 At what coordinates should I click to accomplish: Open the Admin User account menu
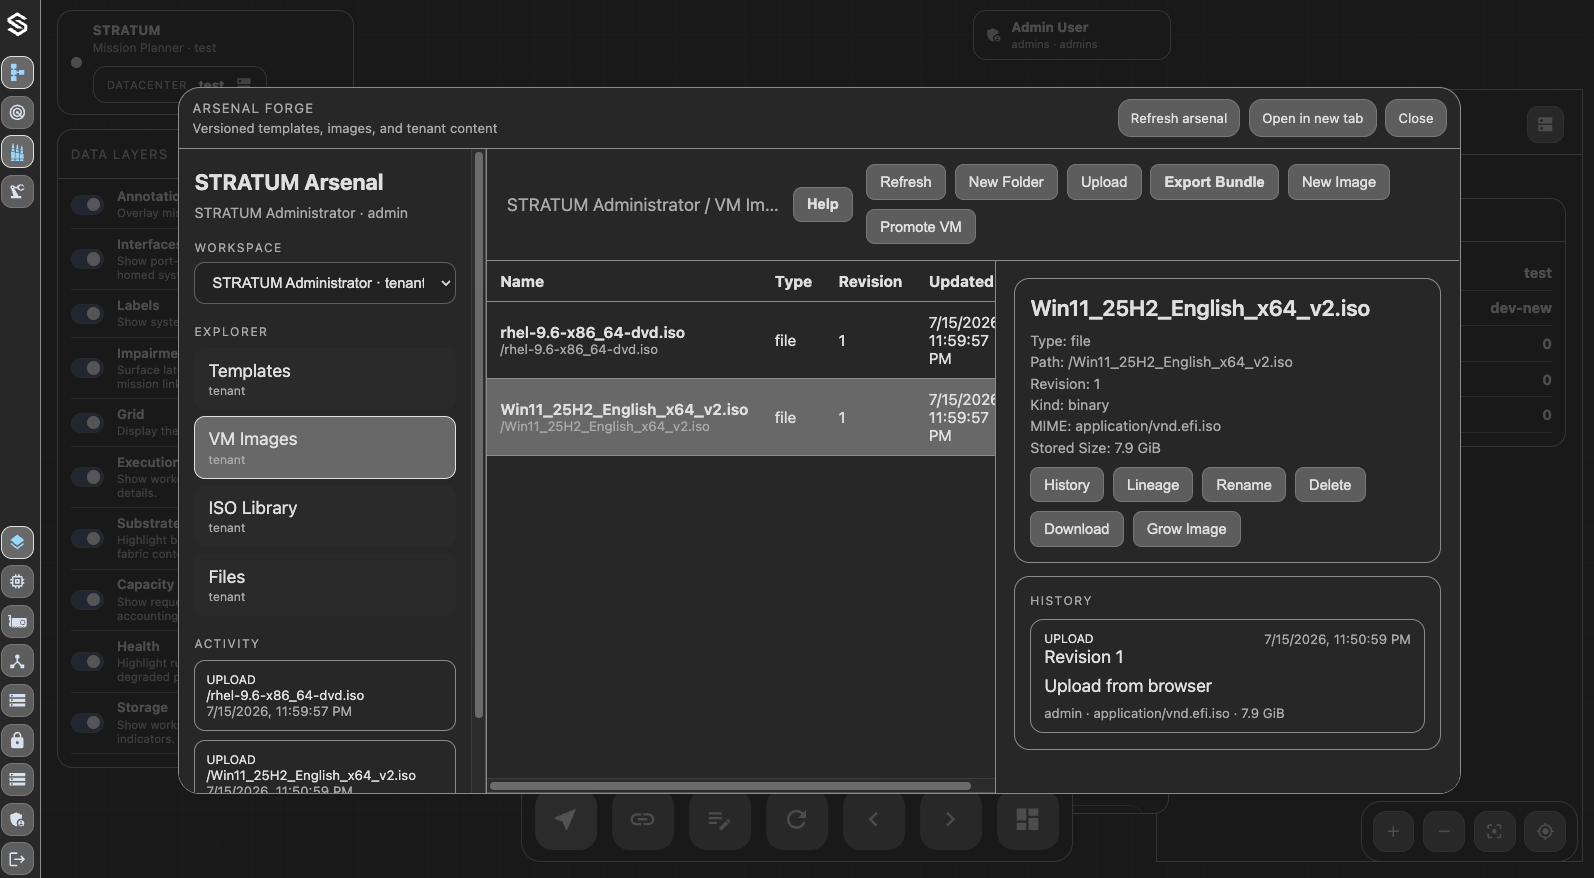coord(1071,35)
